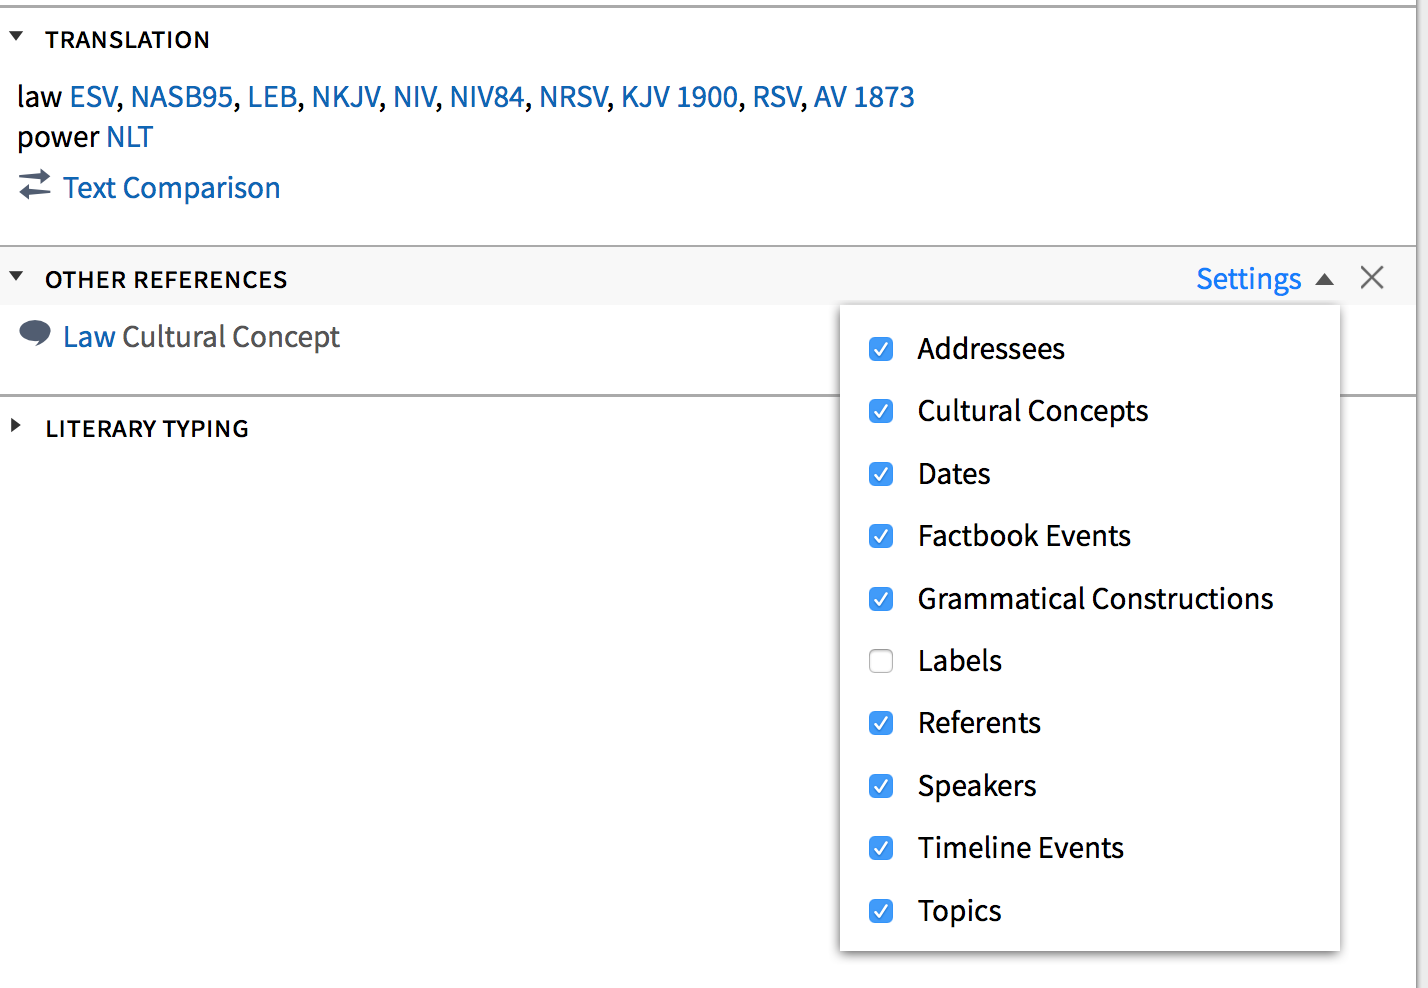
Task: Open the ESV translation link
Action: (93, 97)
